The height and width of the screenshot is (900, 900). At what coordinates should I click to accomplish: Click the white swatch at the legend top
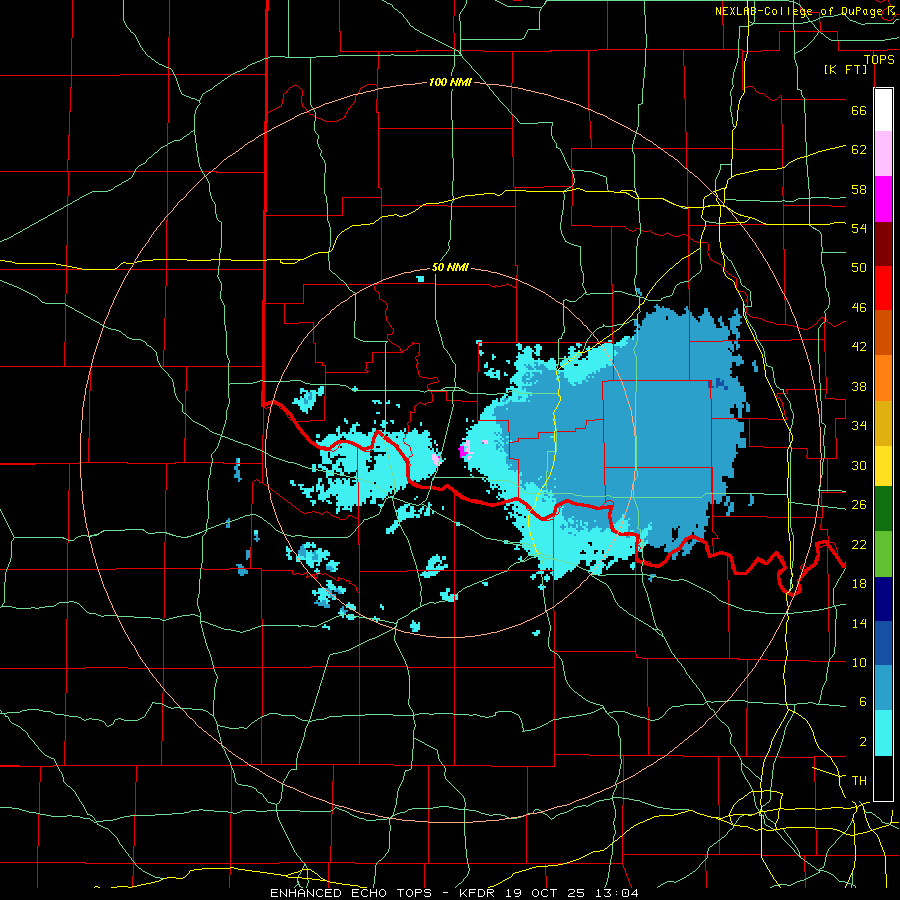click(x=883, y=110)
